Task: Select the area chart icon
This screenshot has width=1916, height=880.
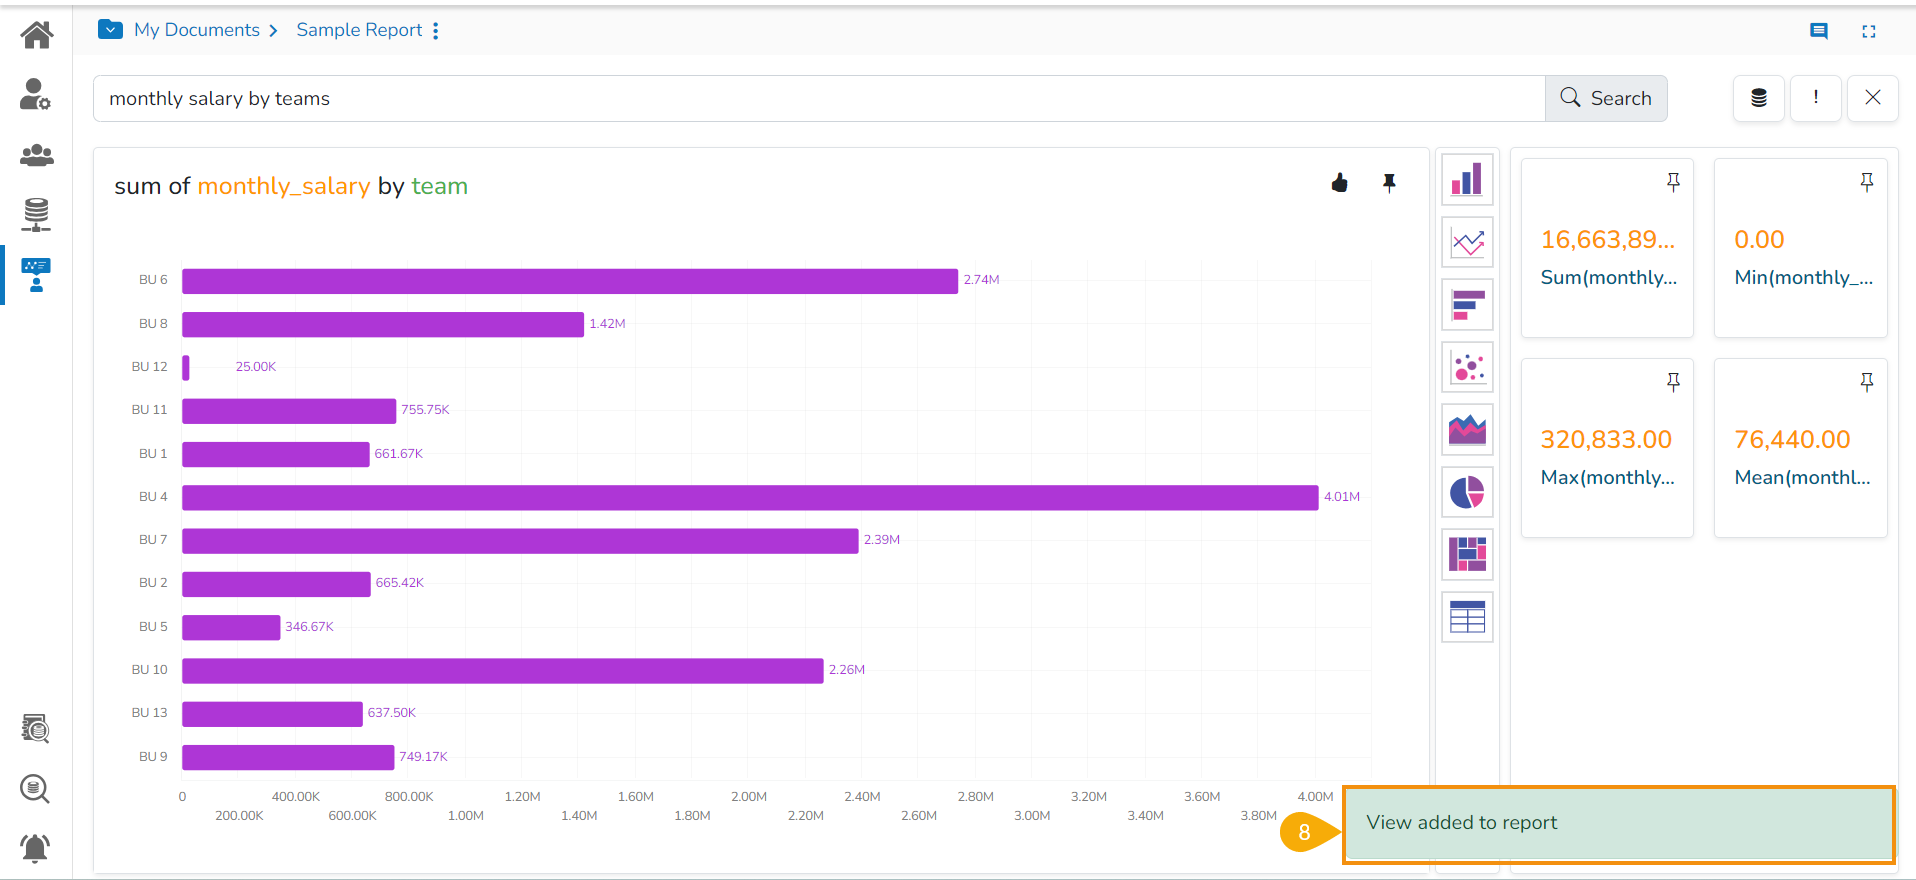Action: (1467, 430)
